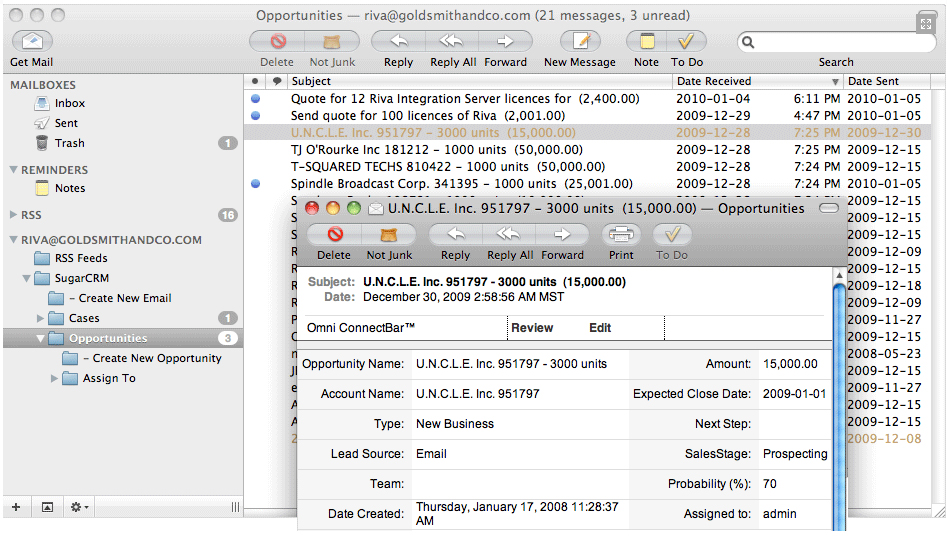Open the Trash mailbox

[69, 143]
